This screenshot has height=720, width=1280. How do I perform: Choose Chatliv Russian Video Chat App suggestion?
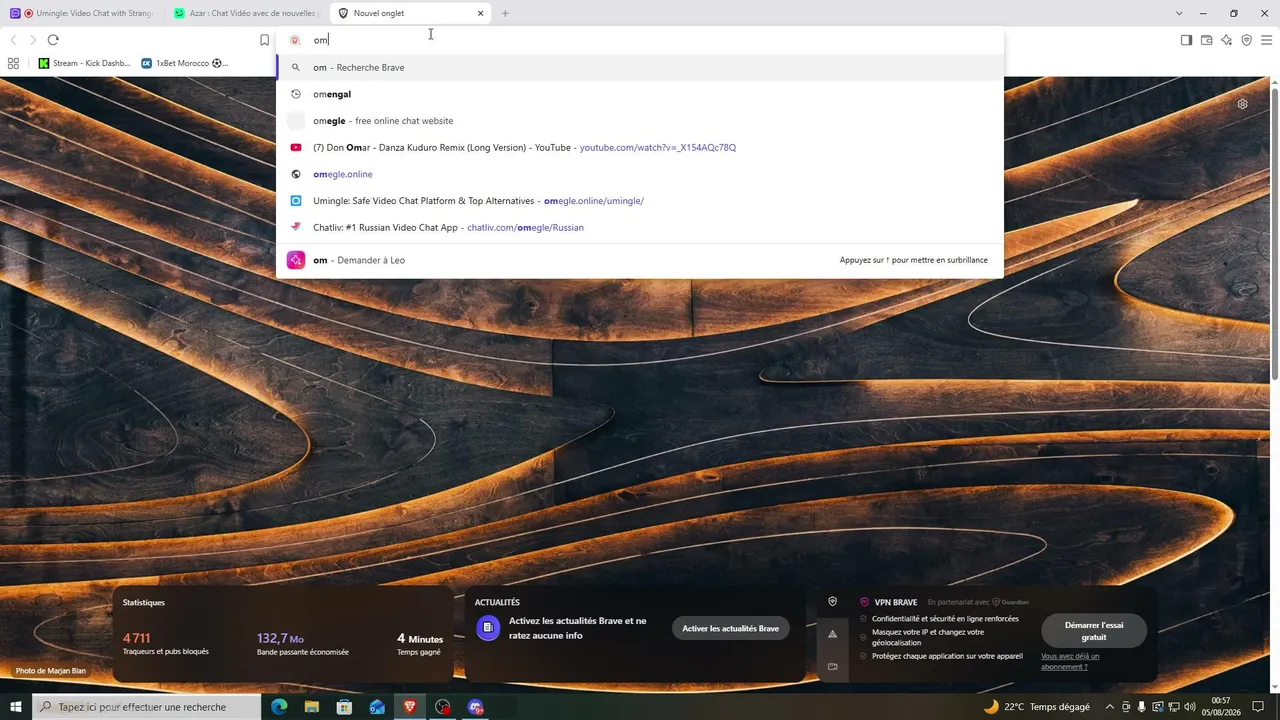tap(640, 227)
